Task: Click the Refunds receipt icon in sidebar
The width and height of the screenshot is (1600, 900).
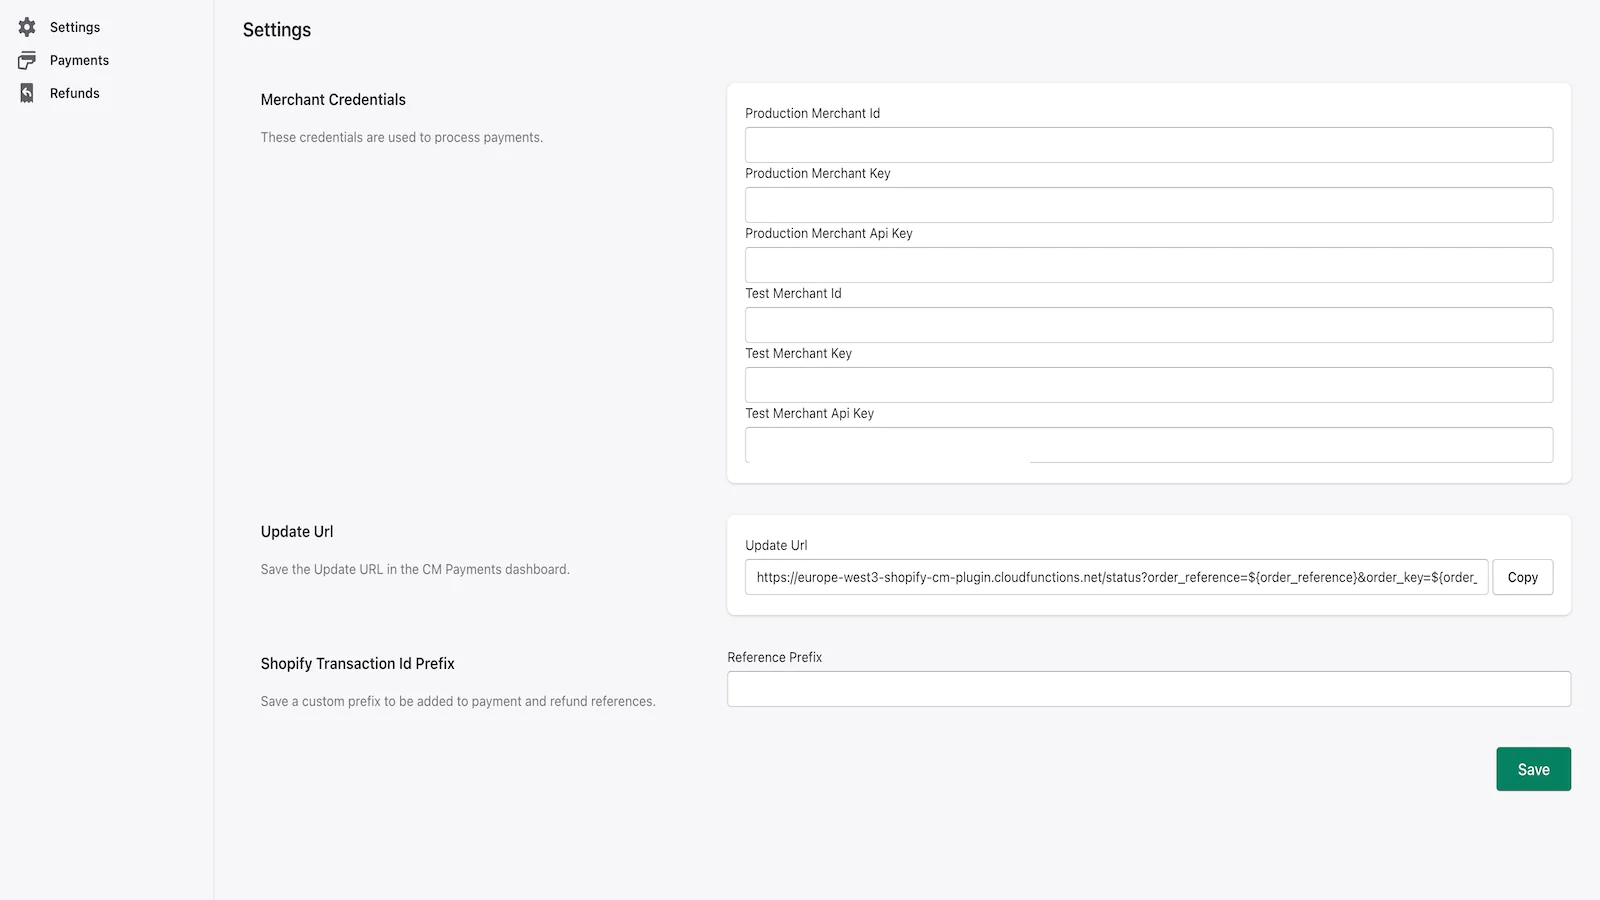Action: click(x=27, y=93)
